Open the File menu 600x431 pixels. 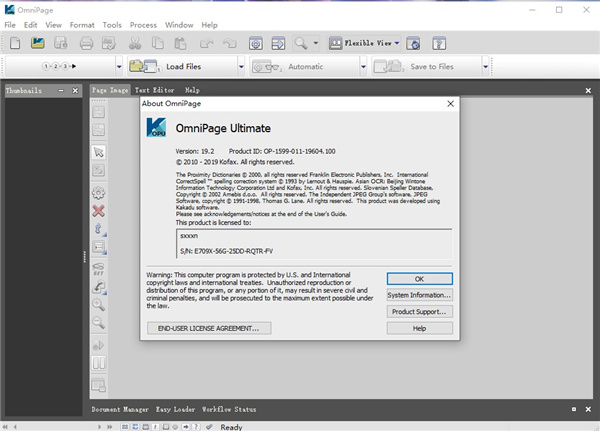tap(10, 25)
